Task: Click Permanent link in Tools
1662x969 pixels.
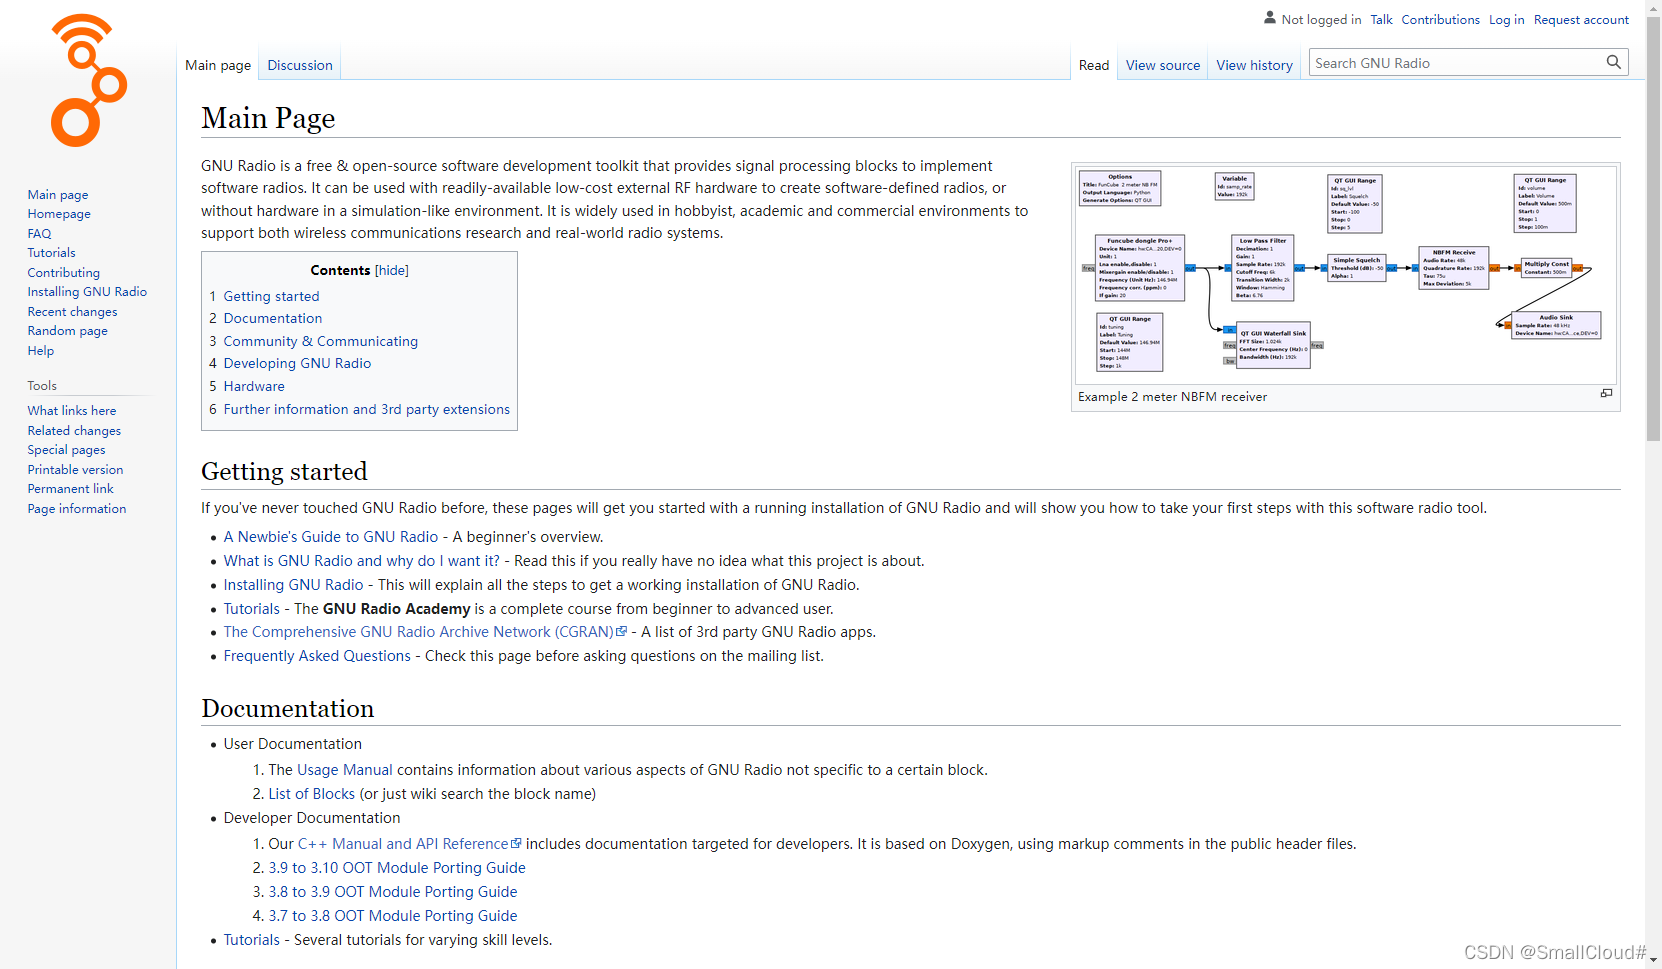Action: pos(70,489)
